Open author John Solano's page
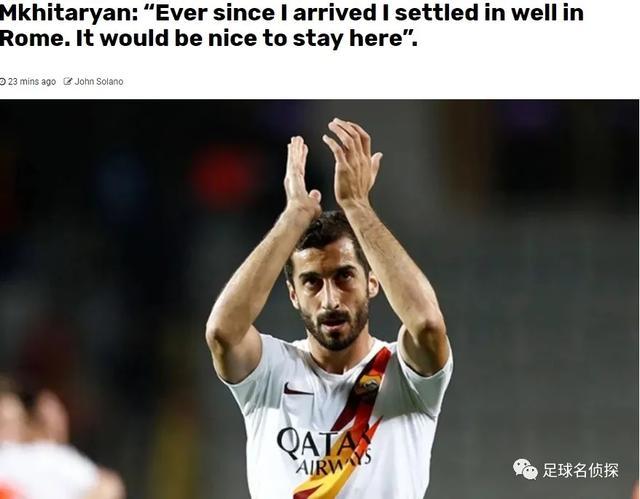Screen dimensions: 640x499 point(99,82)
